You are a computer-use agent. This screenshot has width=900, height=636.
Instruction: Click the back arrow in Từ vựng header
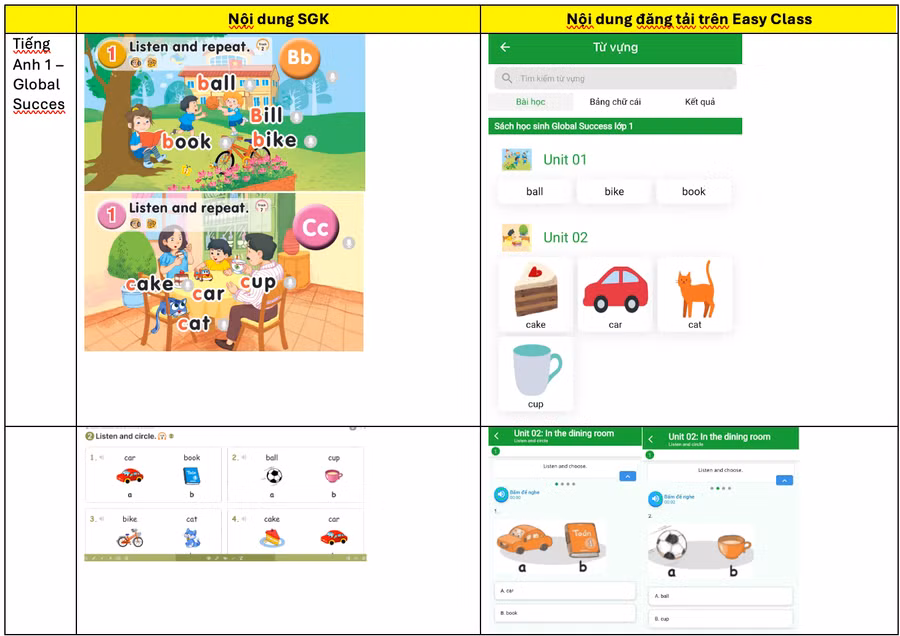click(505, 47)
